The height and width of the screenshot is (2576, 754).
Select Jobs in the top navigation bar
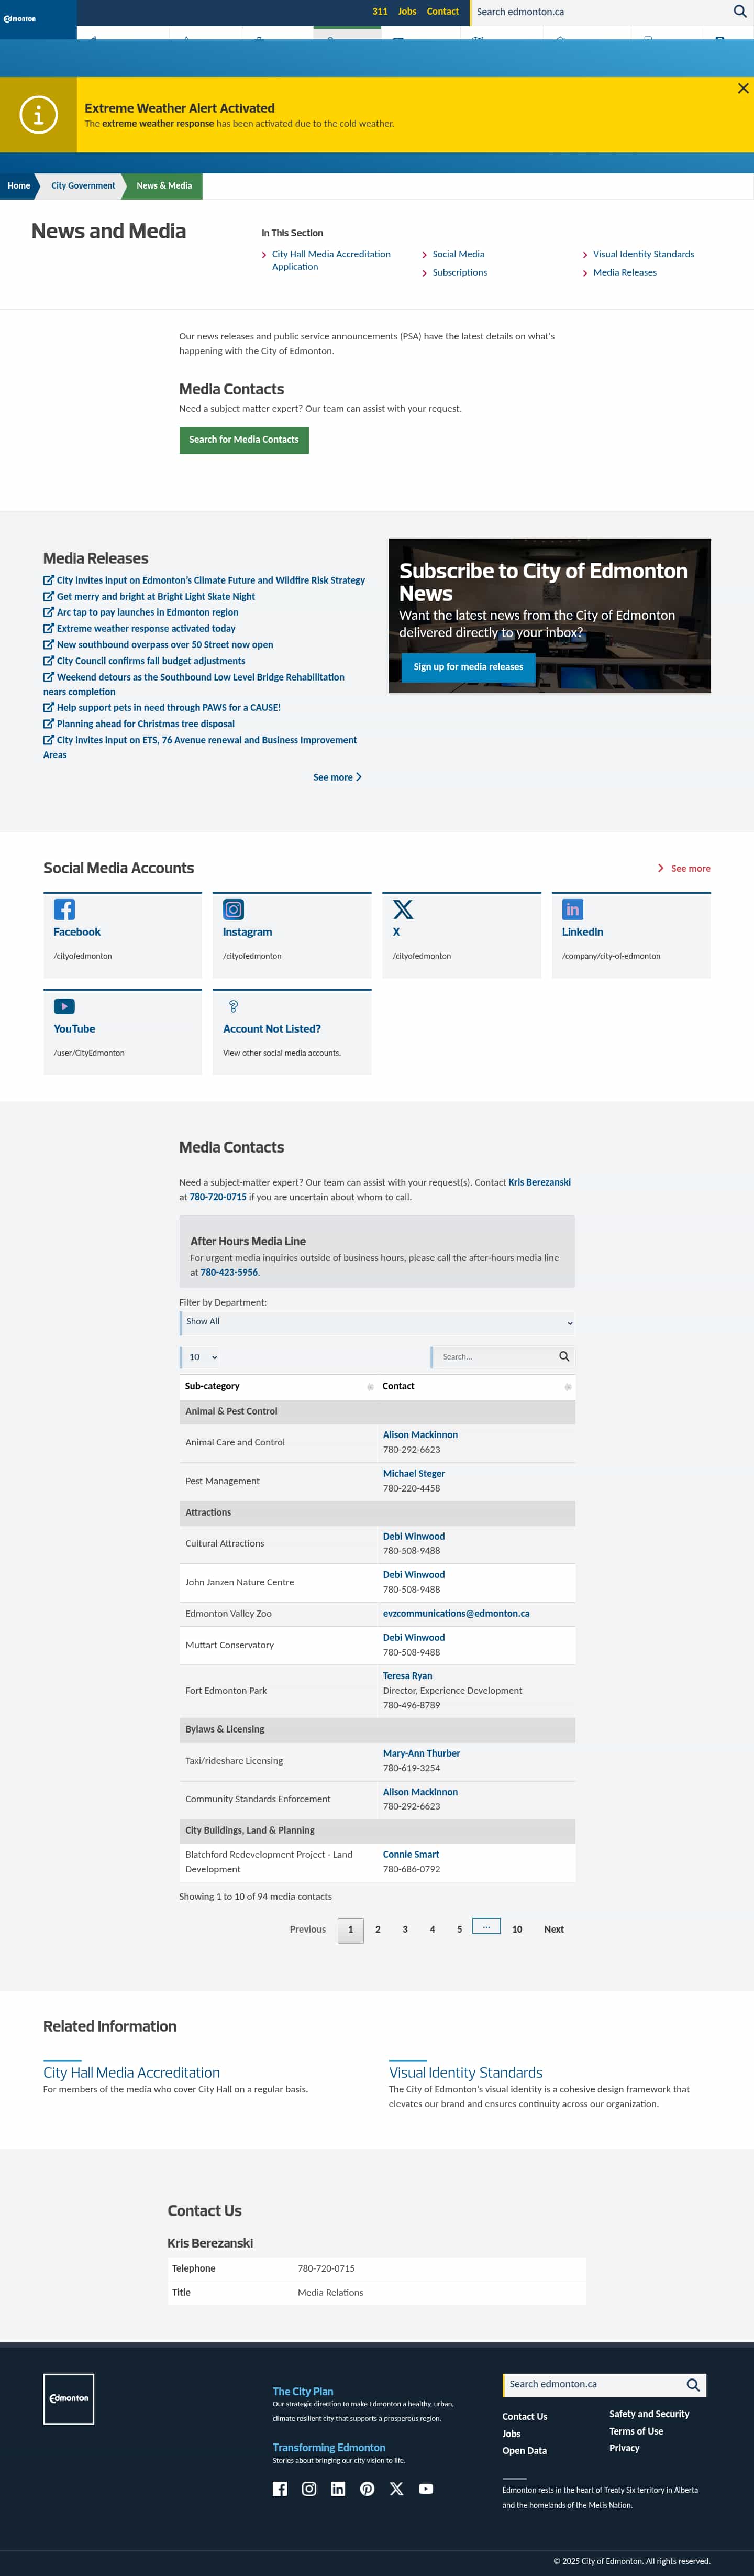pos(406,11)
